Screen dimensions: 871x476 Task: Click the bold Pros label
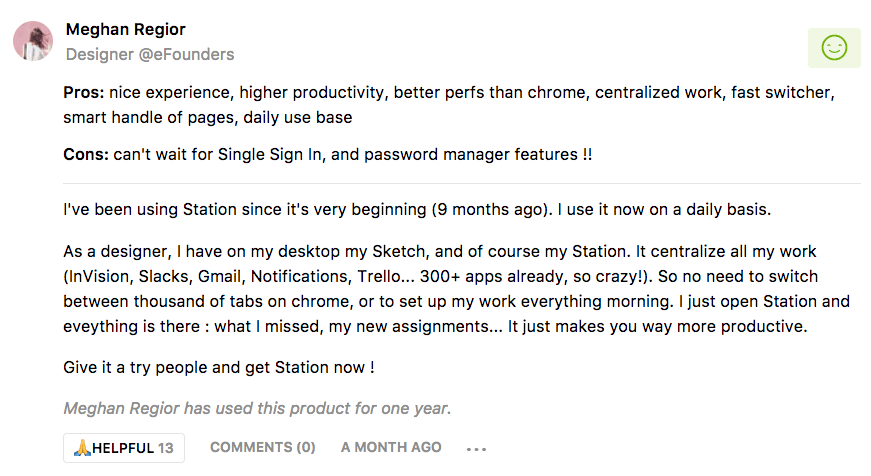83,93
